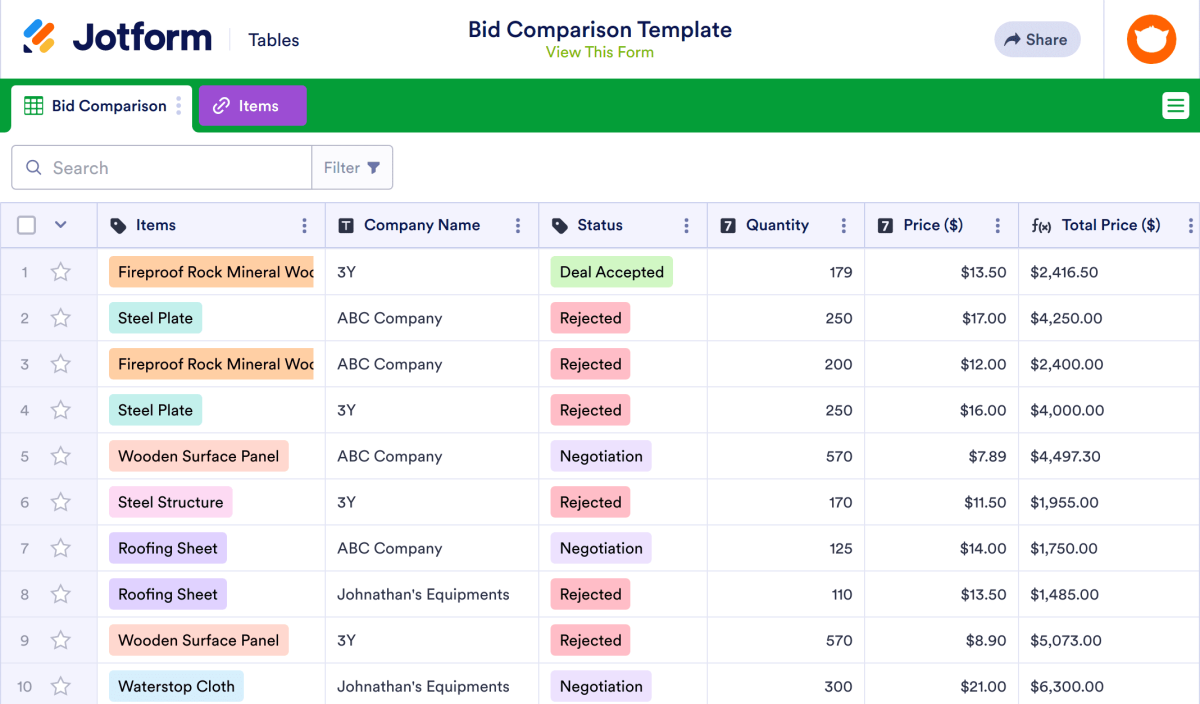Click the formula icon in Total Price header

[x=1042, y=225]
